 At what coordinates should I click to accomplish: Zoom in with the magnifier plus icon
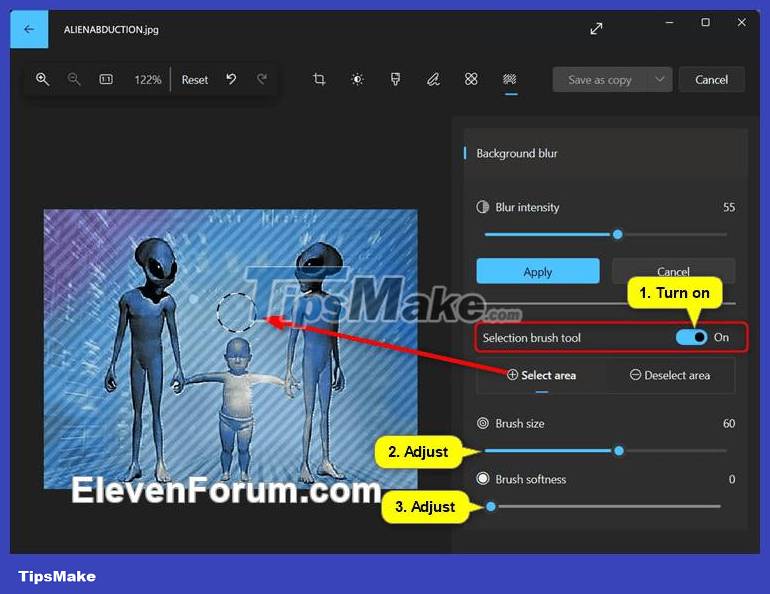pyautogui.click(x=42, y=79)
